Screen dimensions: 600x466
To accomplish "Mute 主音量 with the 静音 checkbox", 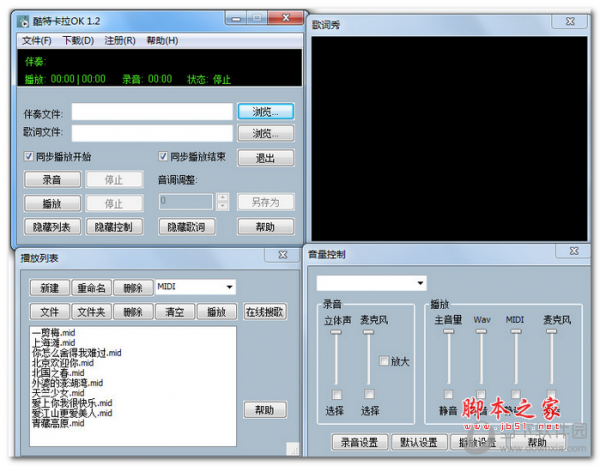I will 448,394.
